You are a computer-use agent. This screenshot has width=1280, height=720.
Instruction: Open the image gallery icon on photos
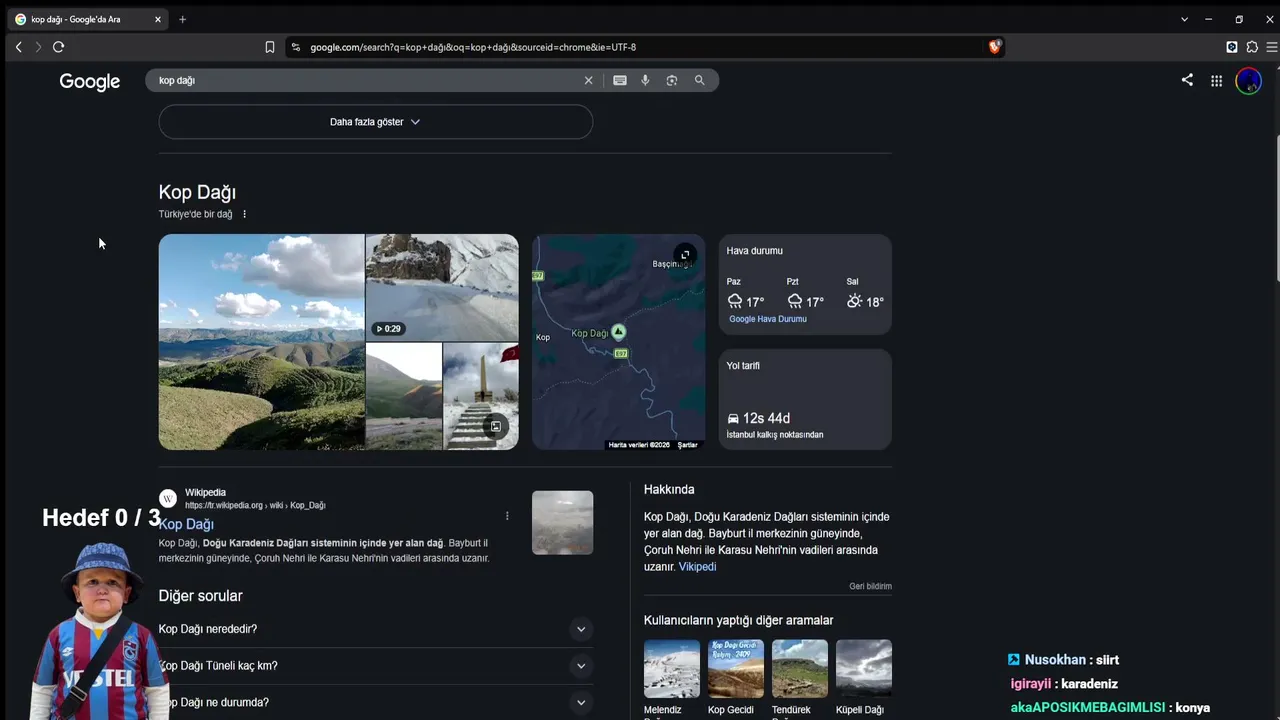click(x=495, y=427)
